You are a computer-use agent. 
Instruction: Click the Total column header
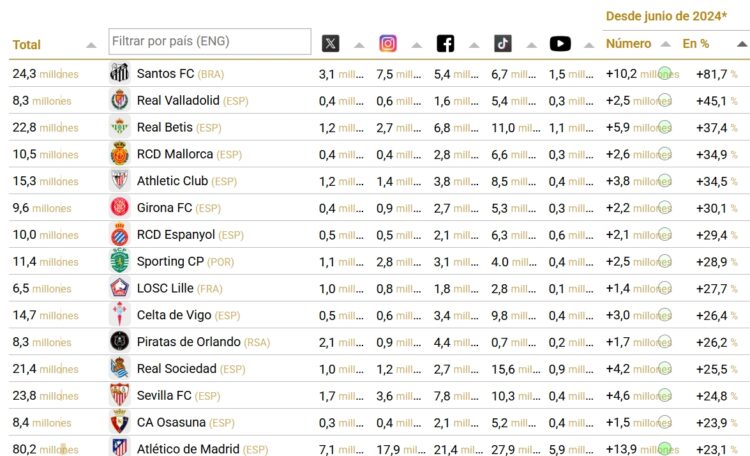pyautogui.click(x=27, y=44)
